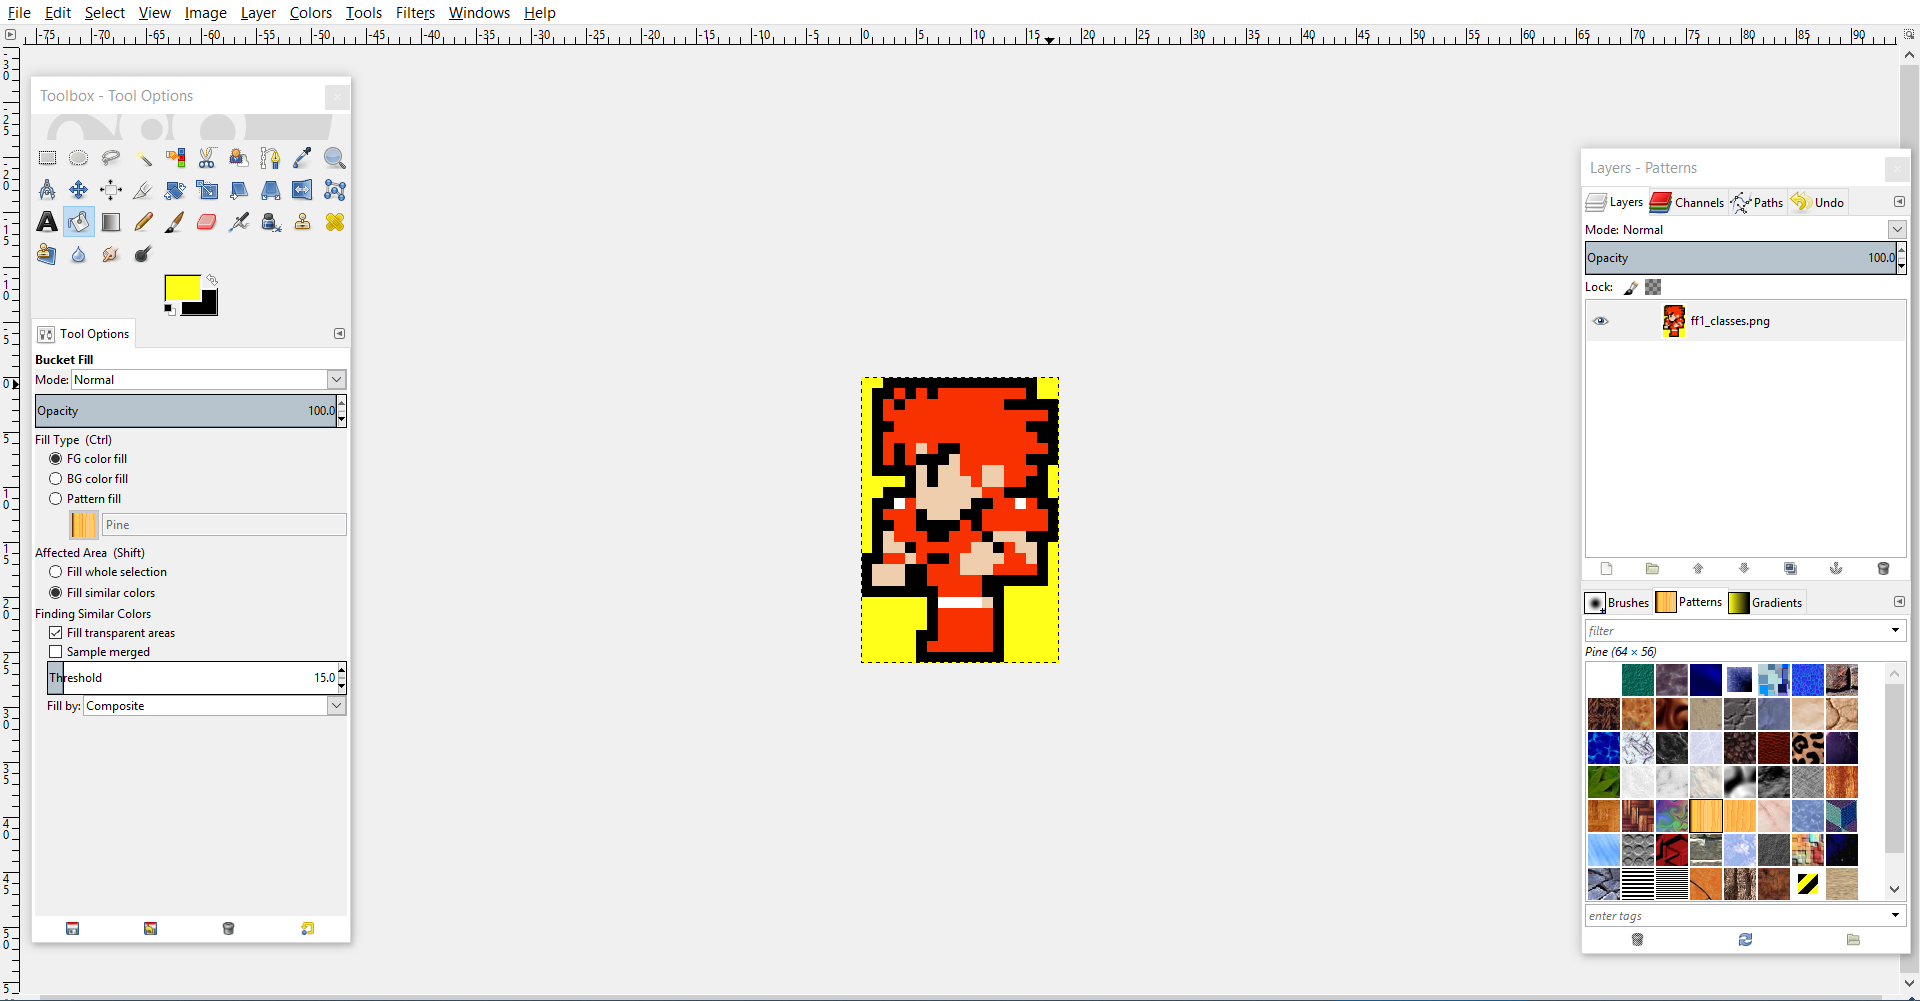Select the Free Select lasso tool

(x=111, y=158)
